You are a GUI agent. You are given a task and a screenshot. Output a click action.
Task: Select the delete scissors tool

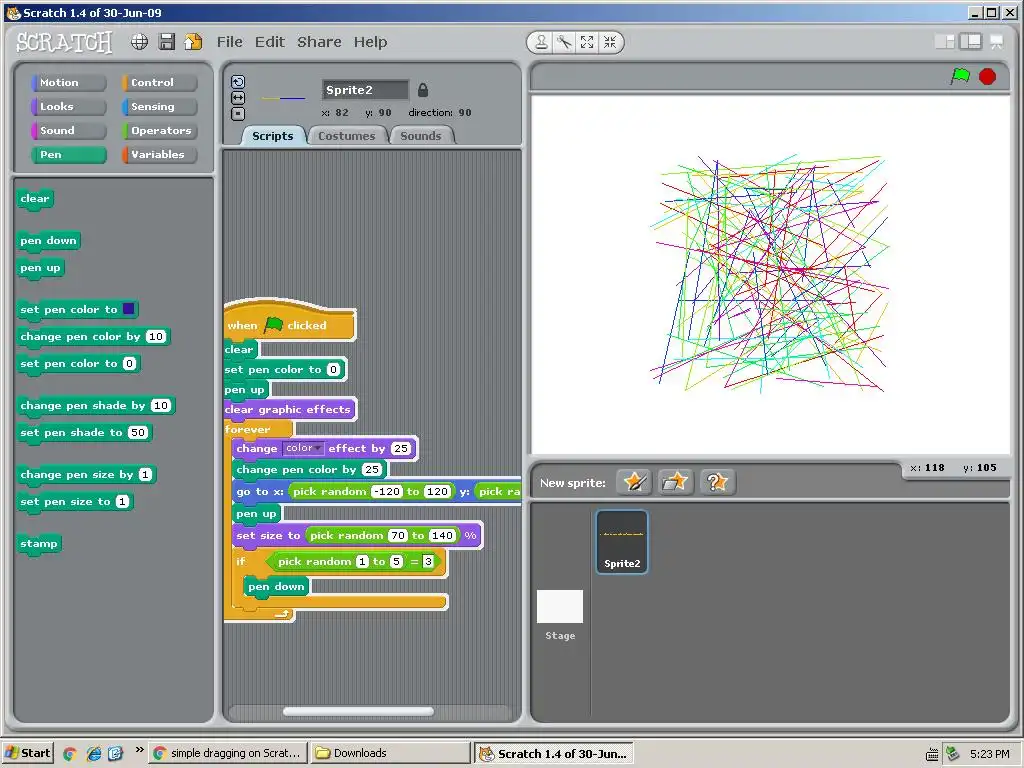click(564, 42)
